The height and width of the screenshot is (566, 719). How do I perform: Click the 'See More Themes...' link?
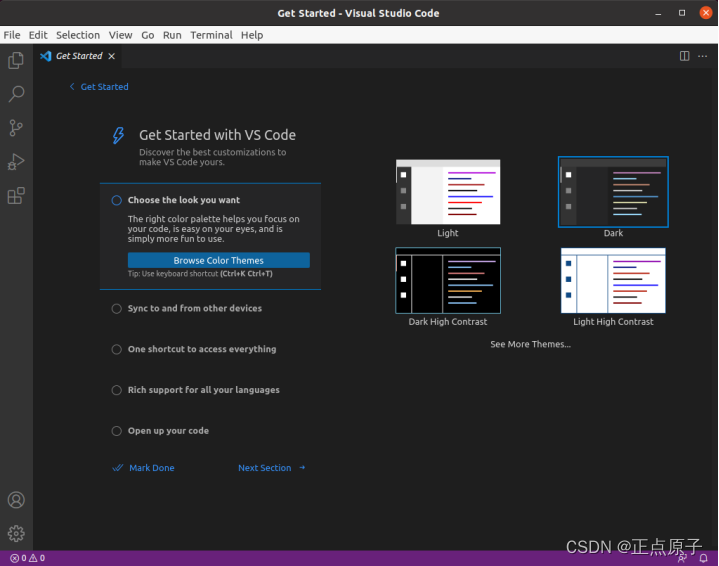[531, 344]
